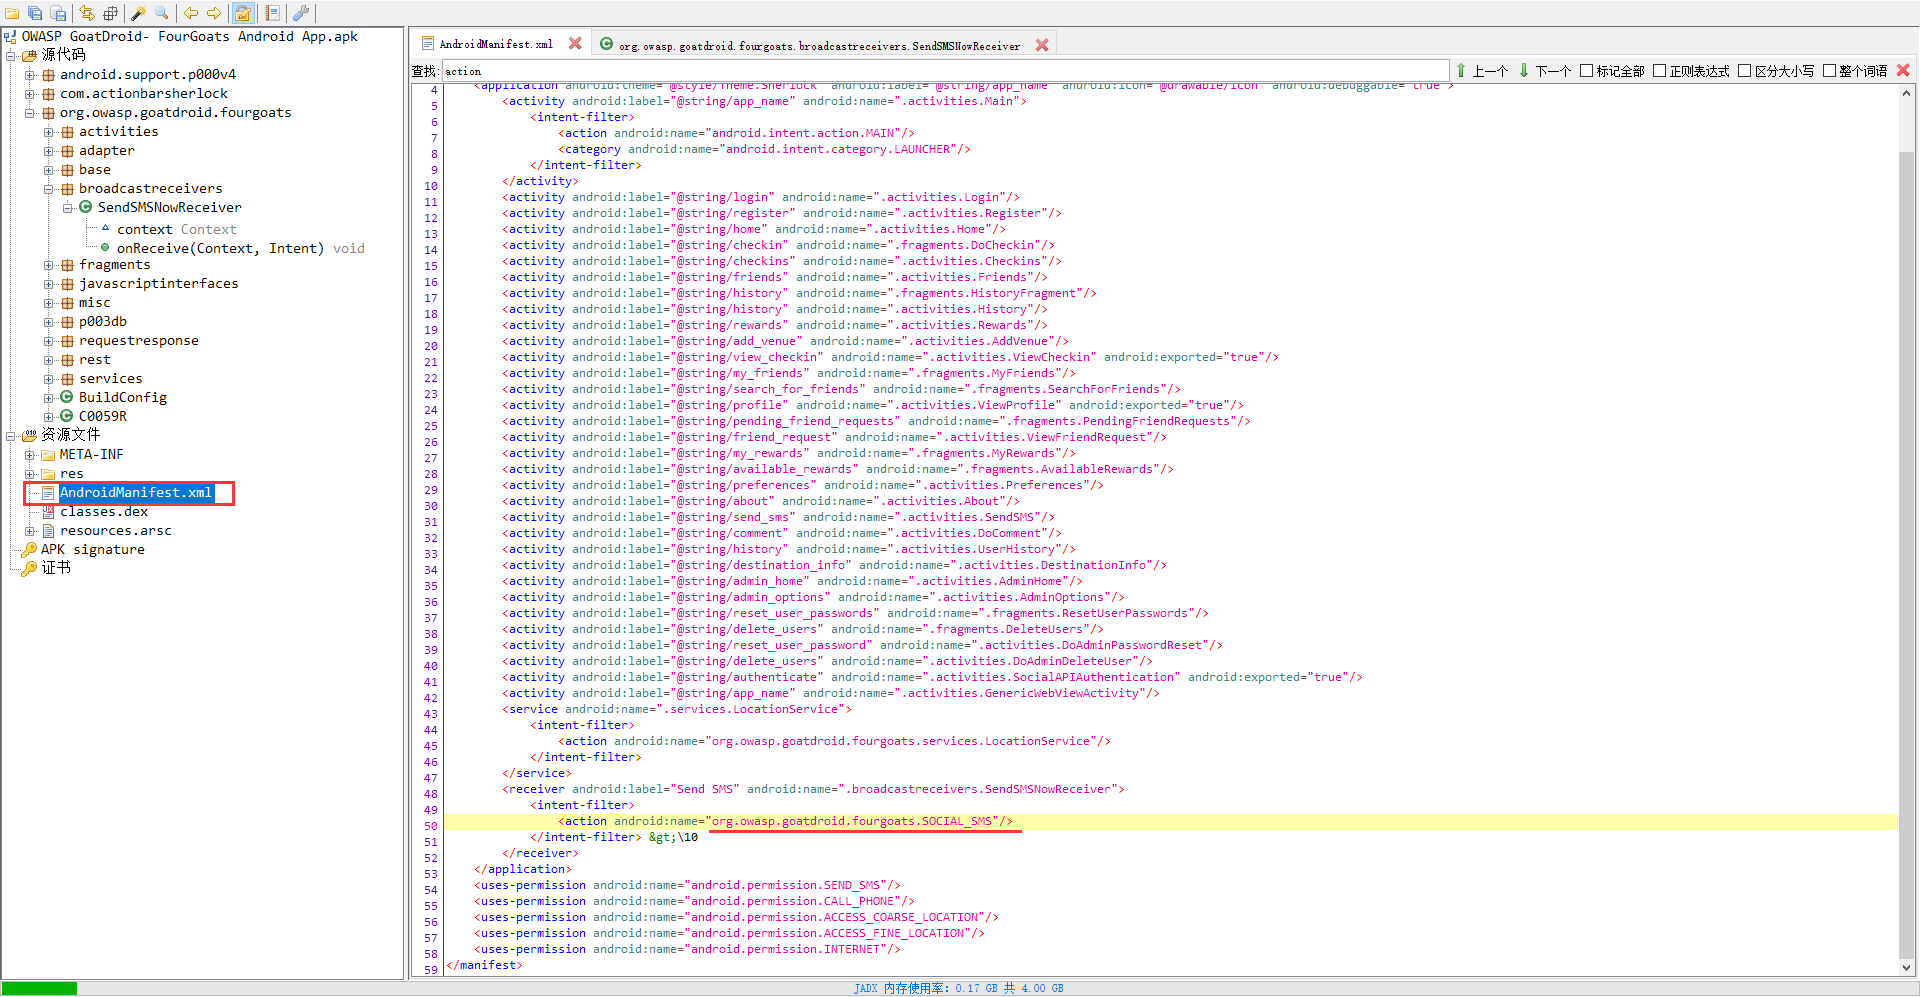
Task: Expand the services package node
Action: coord(49,379)
